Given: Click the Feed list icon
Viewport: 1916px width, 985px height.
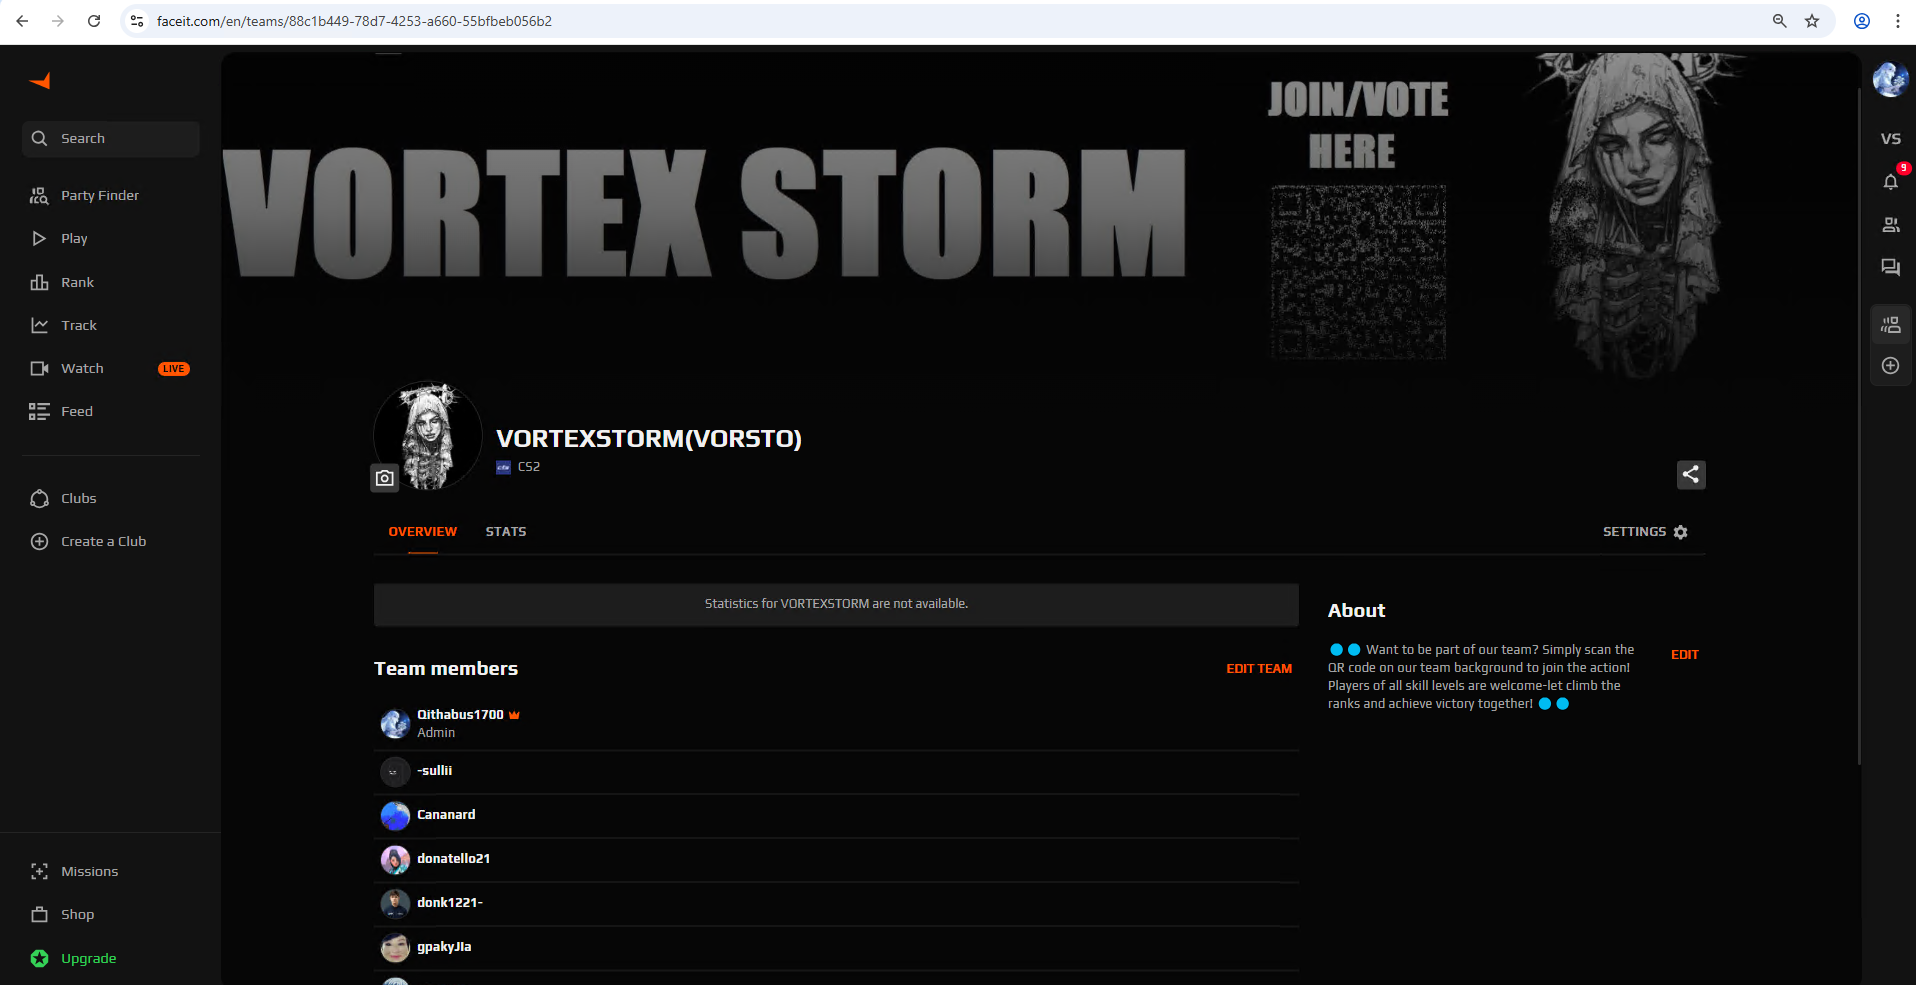Looking at the screenshot, I should 39,412.
